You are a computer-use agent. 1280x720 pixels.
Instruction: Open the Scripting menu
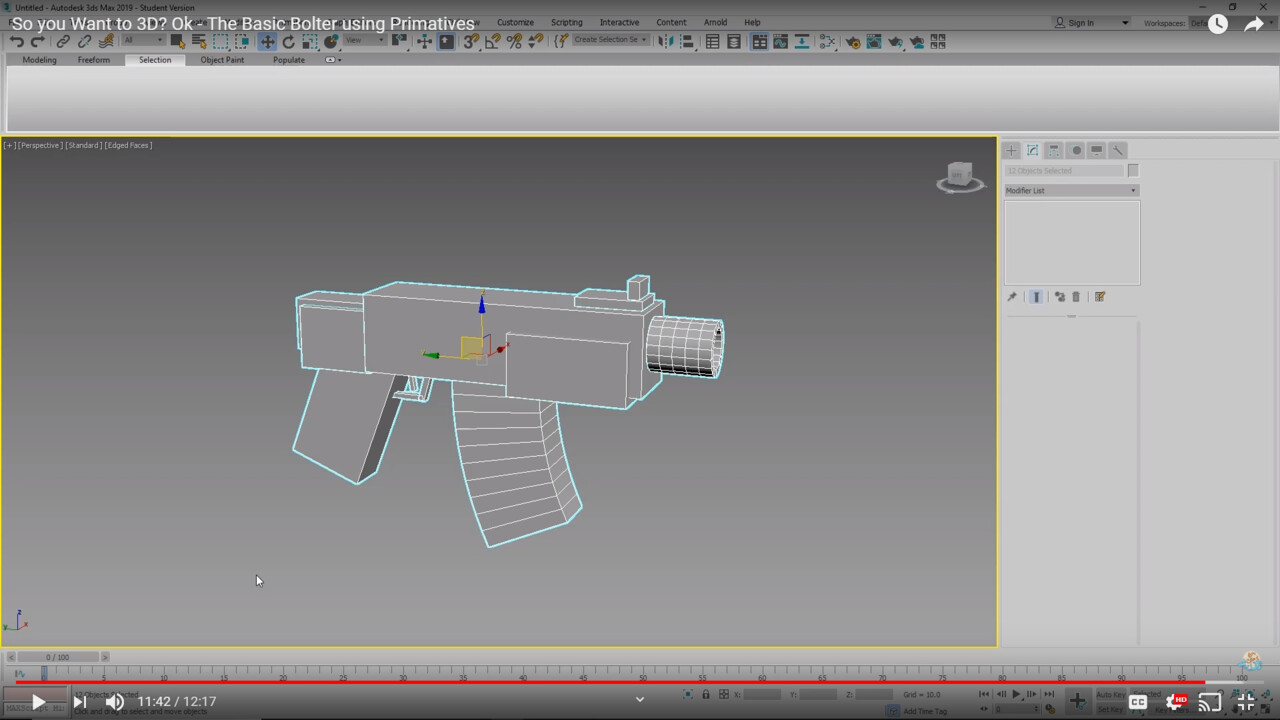pos(566,22)
